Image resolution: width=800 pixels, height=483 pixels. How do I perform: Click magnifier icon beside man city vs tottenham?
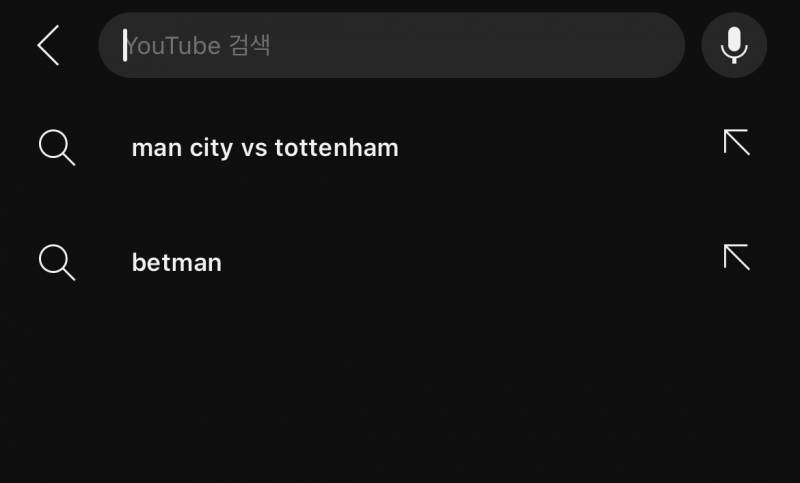click(x=57, y=148)
